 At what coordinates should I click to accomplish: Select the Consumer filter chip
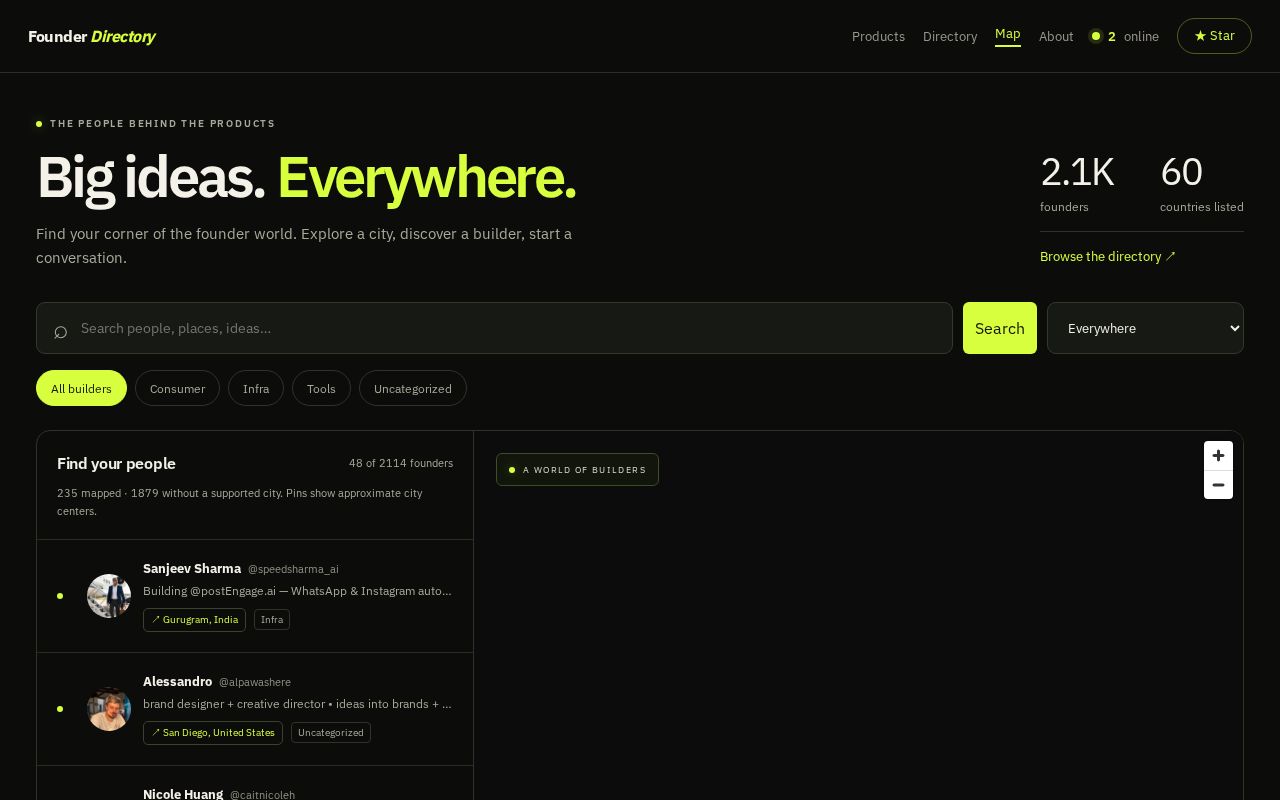pos(177,388)
